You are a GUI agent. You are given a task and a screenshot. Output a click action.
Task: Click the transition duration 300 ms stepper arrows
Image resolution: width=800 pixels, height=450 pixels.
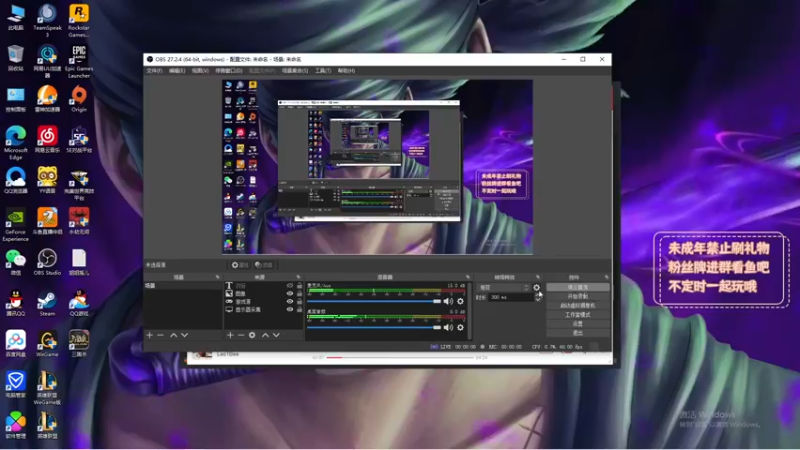(538, 297)
